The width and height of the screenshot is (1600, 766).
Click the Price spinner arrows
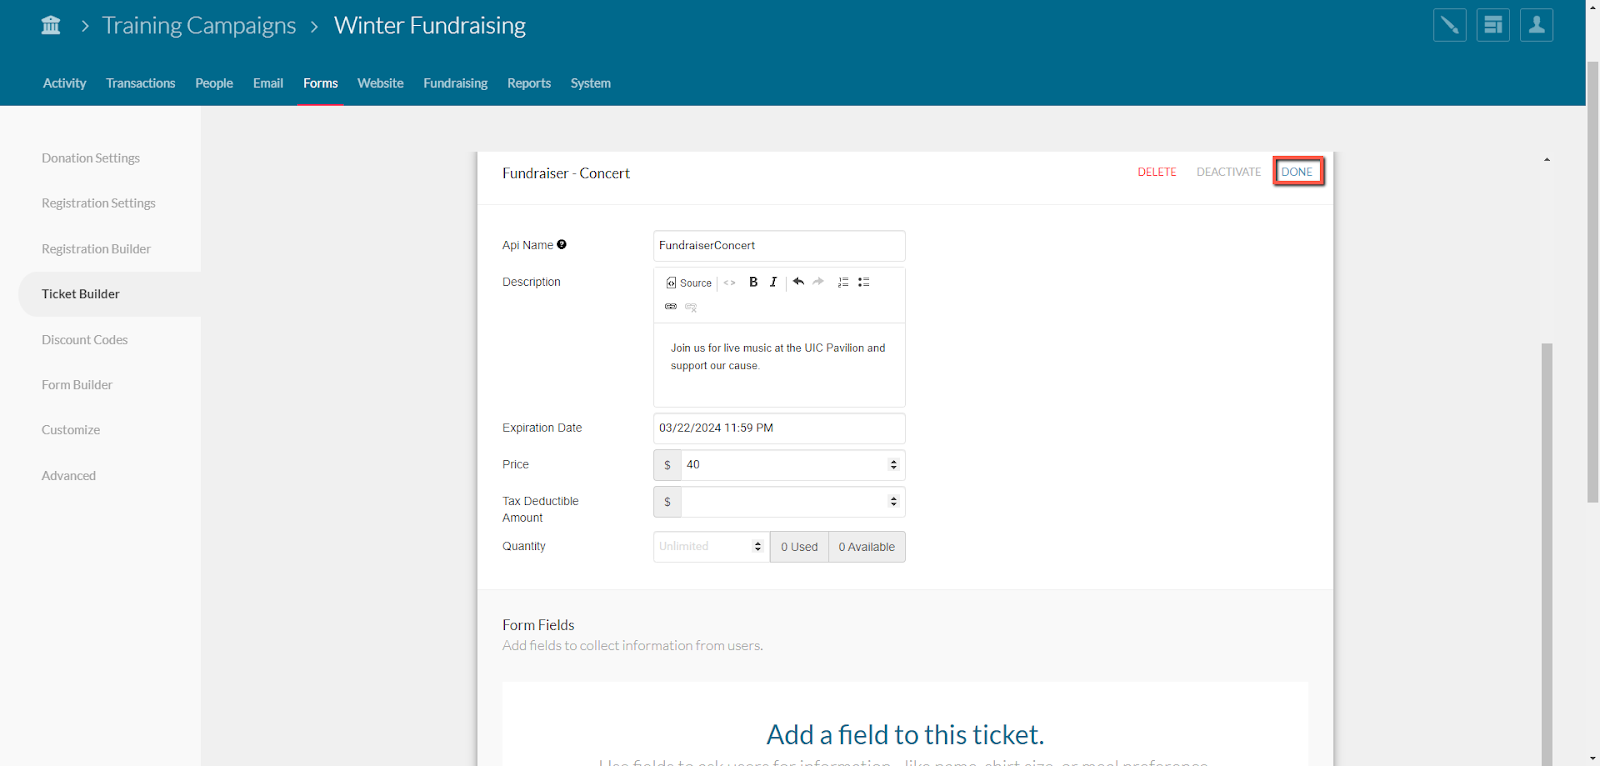893,465
